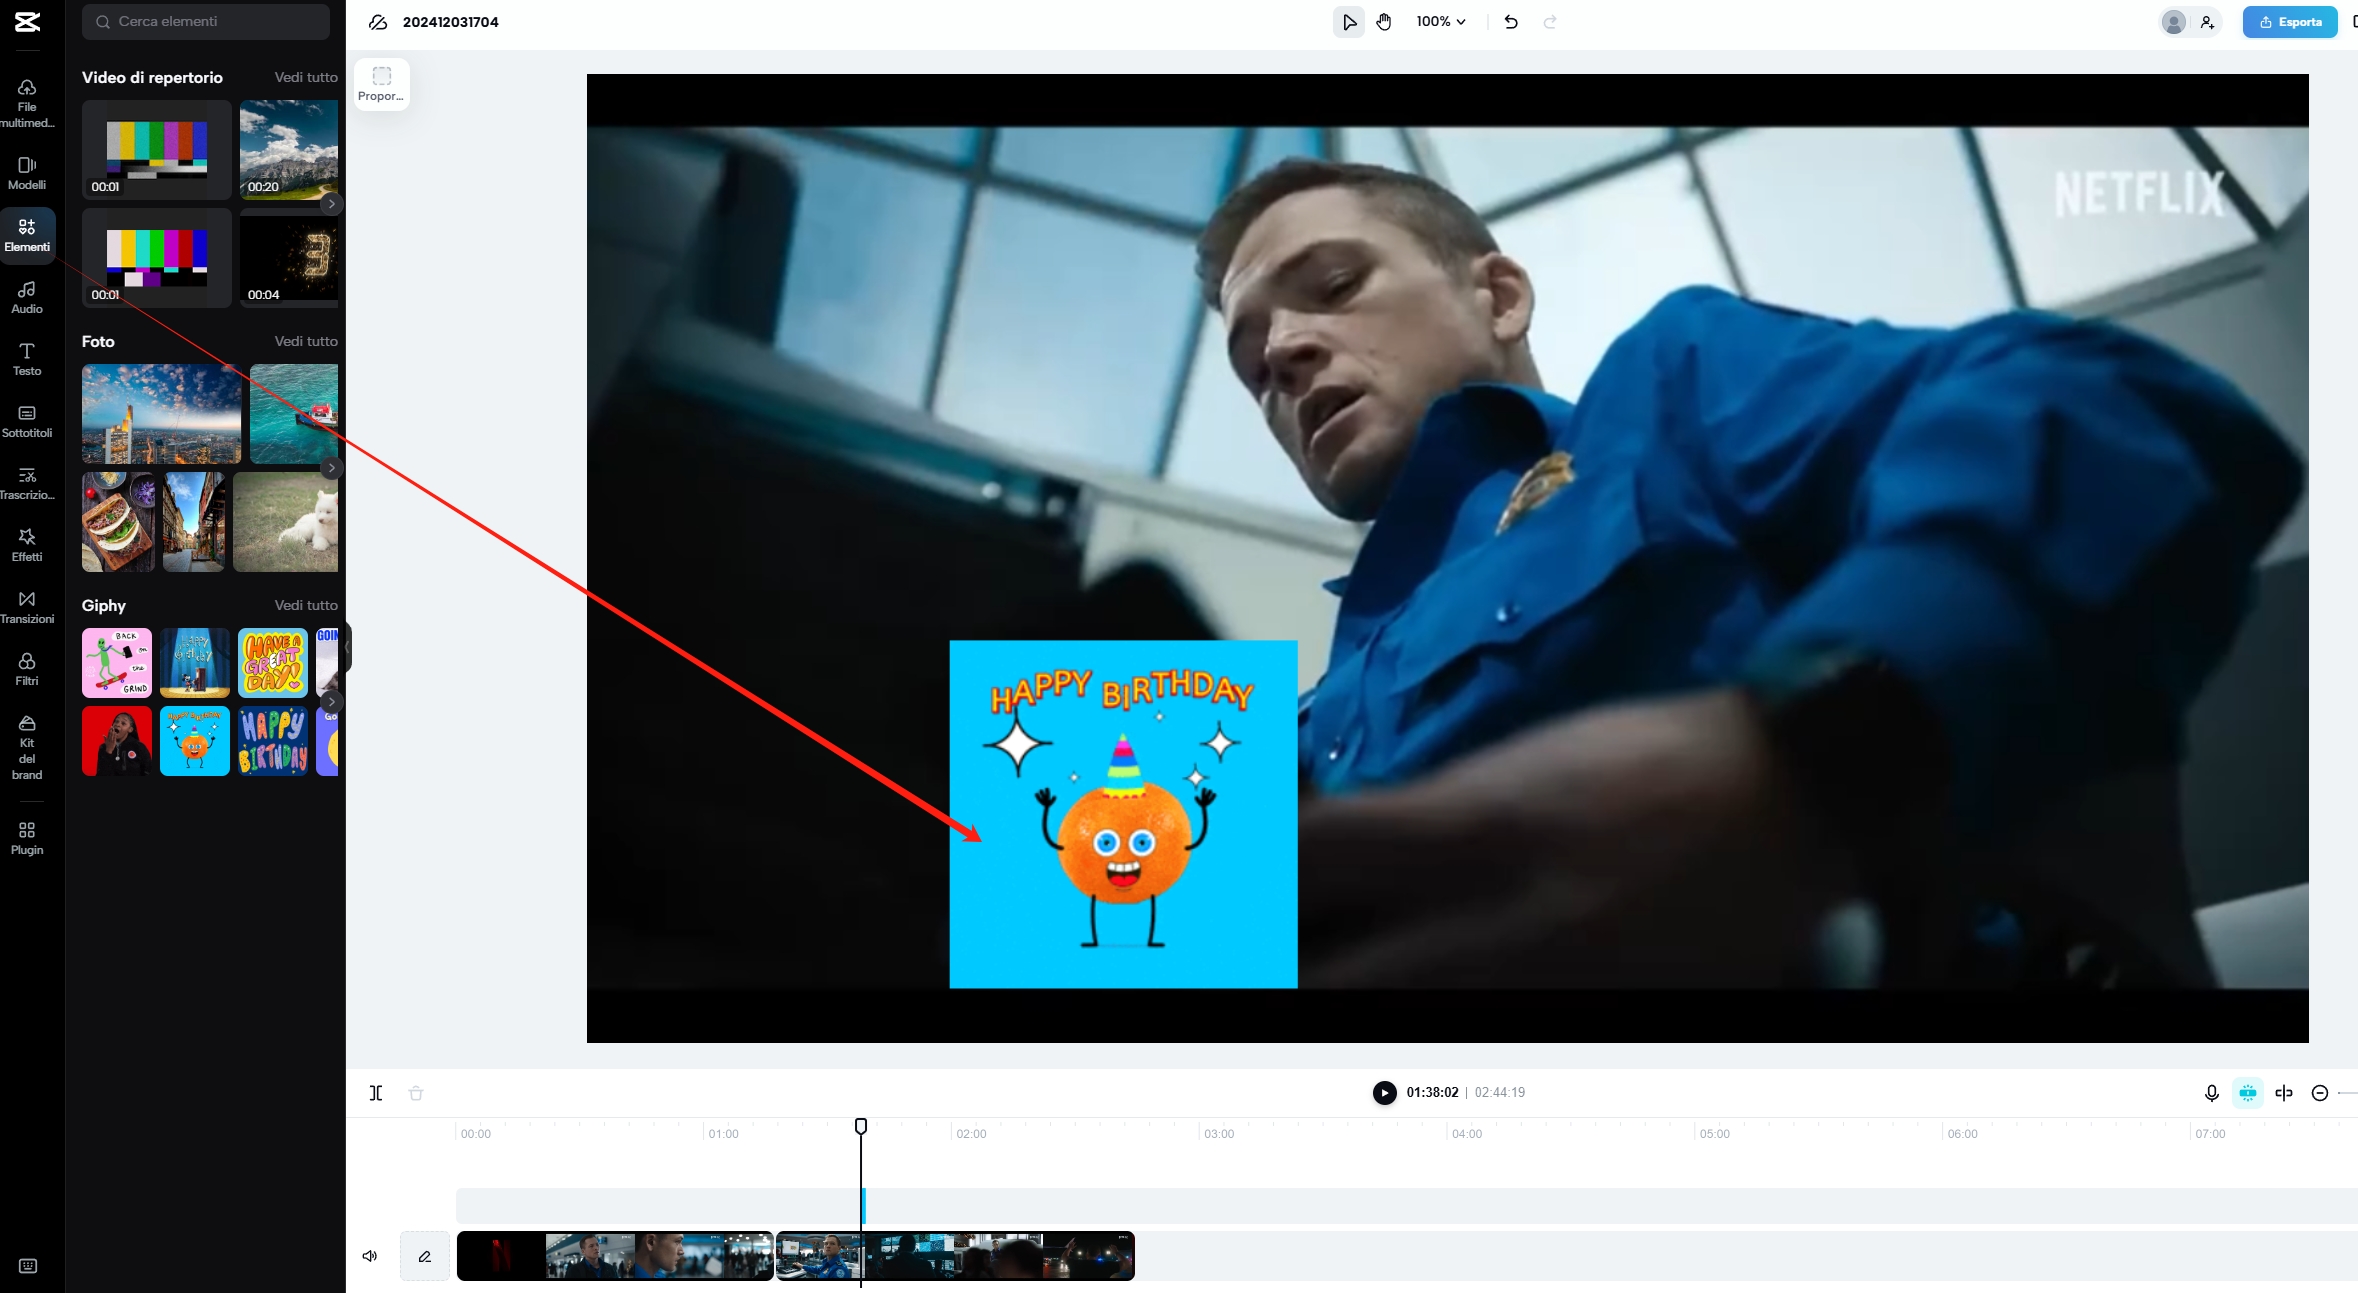The height and width of the screenshot is (1293, 2358).
Task: Toggle the timeline snapping magnet button
Action: [x=2248, y=1093]
